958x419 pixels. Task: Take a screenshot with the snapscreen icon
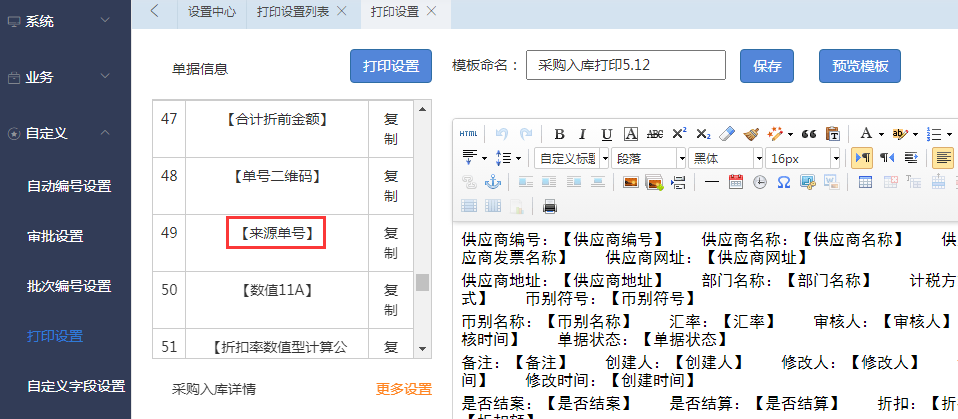pos(808,182)
